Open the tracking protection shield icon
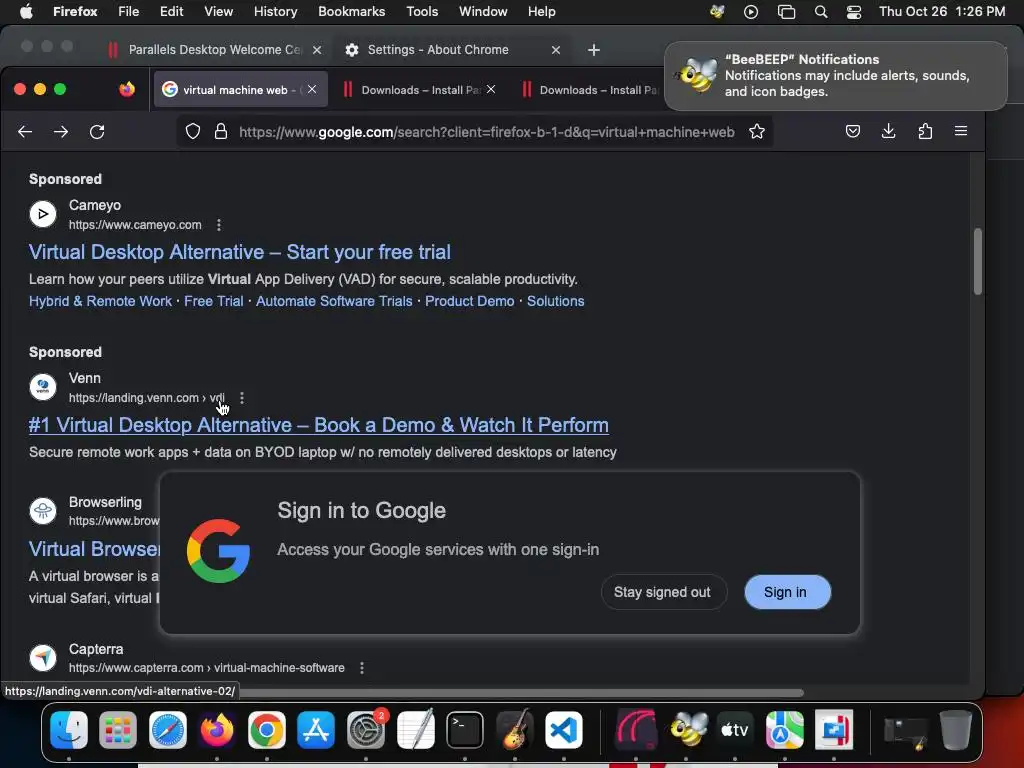 click(x=193, y=132)
